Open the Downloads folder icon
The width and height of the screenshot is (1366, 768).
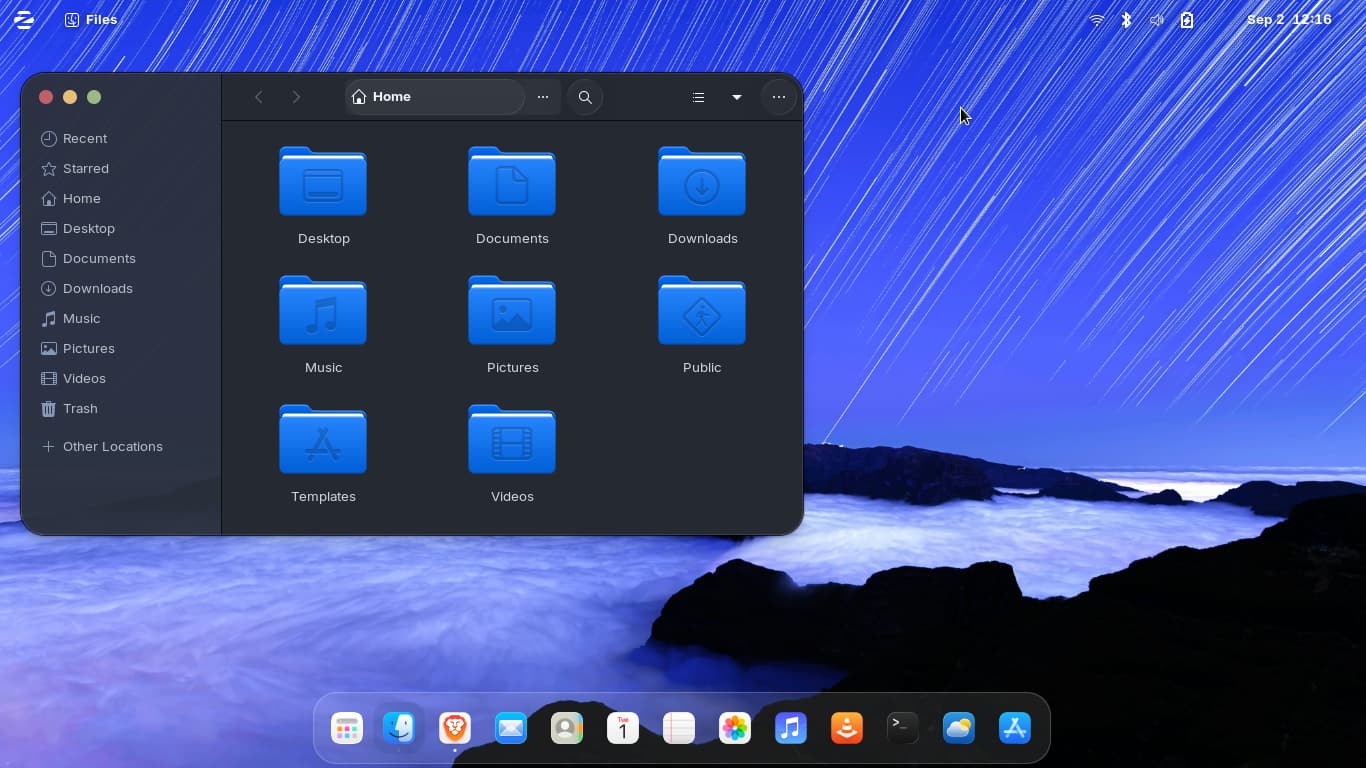tap(702, 183)
